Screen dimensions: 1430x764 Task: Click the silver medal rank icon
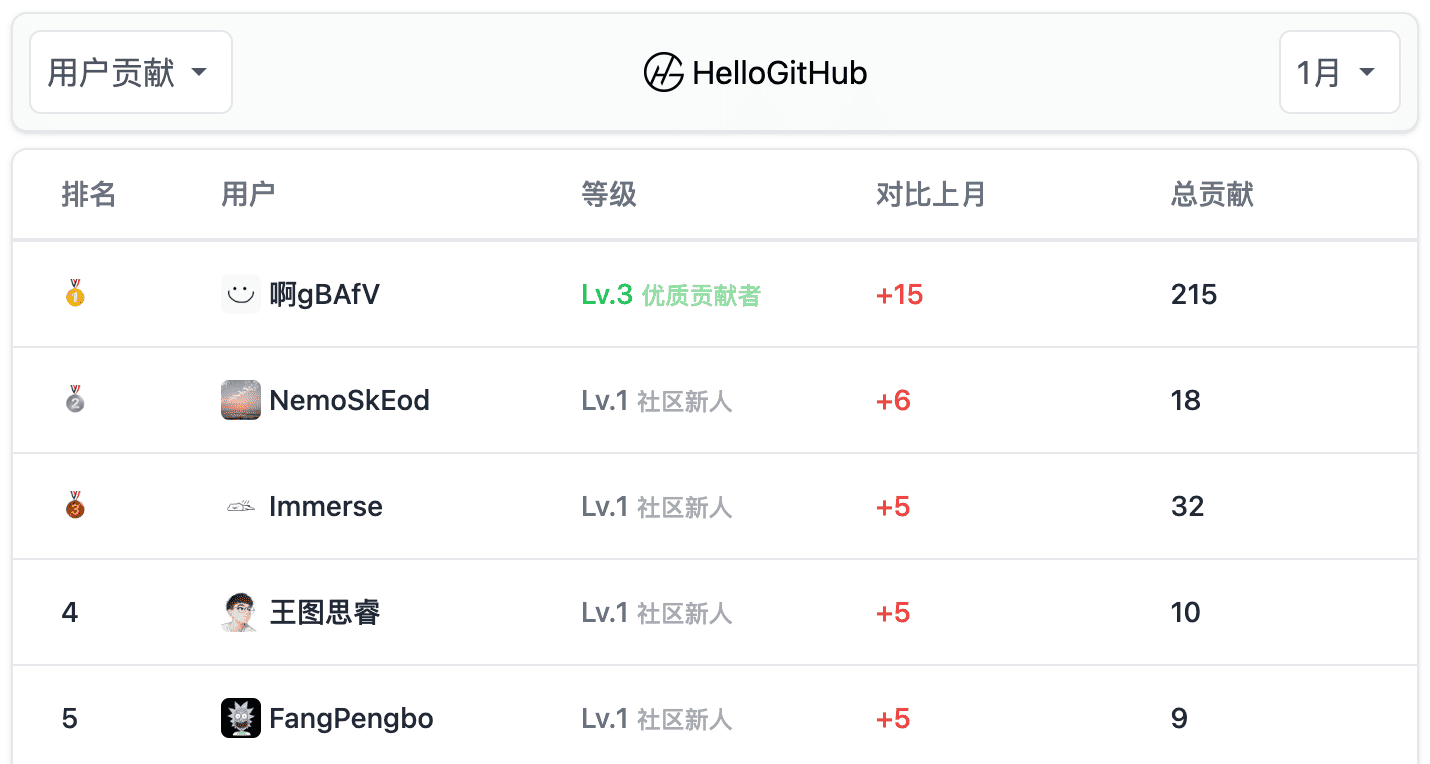point(75,399)
